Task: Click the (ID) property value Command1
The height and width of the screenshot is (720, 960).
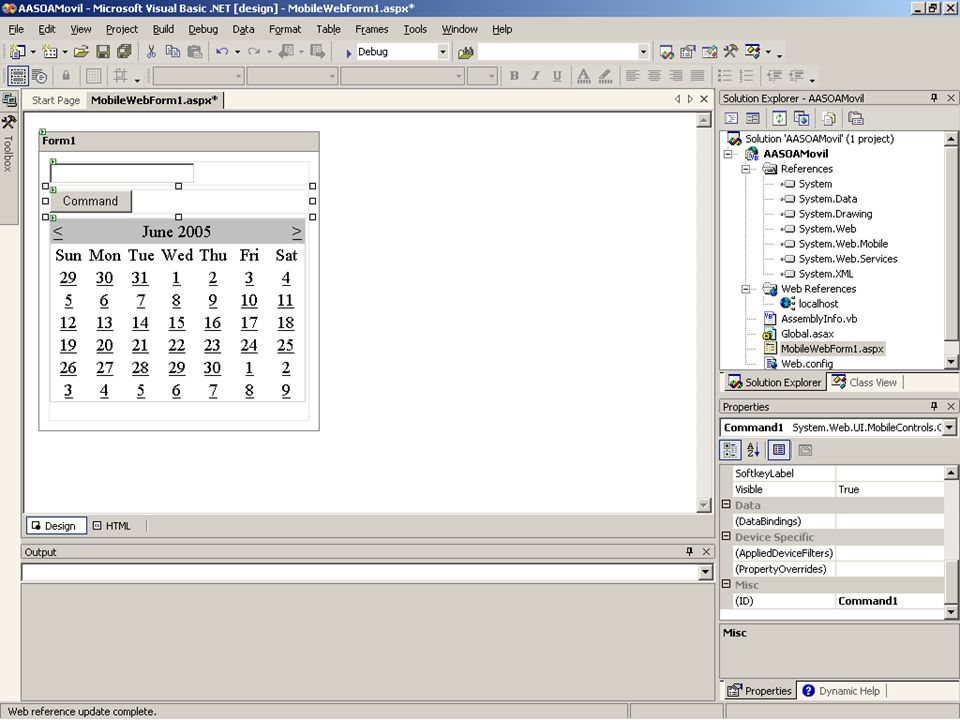Action: tap(890, 601)
